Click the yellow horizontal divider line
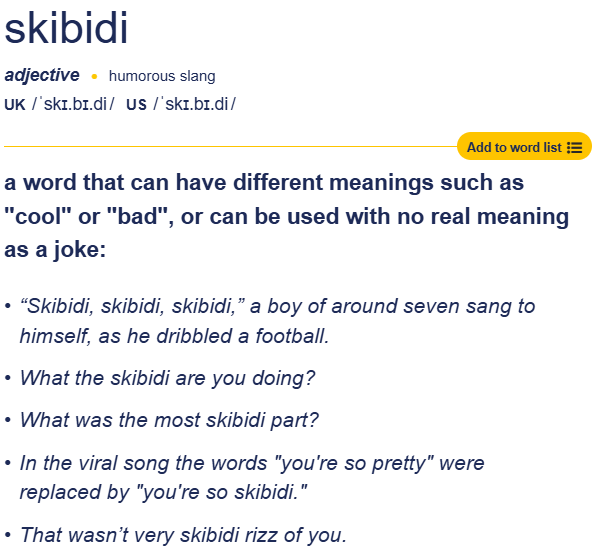Screen dimensions: 612x560 (x=230, y=146)
